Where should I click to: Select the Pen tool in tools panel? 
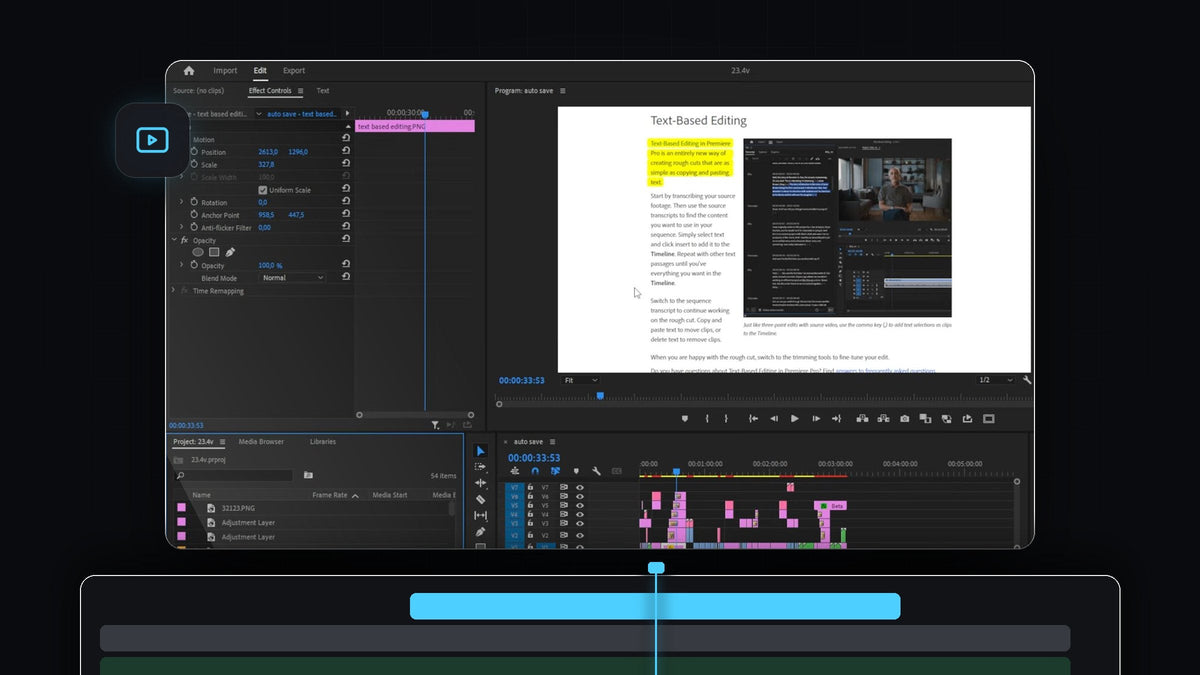pos(481,531)
